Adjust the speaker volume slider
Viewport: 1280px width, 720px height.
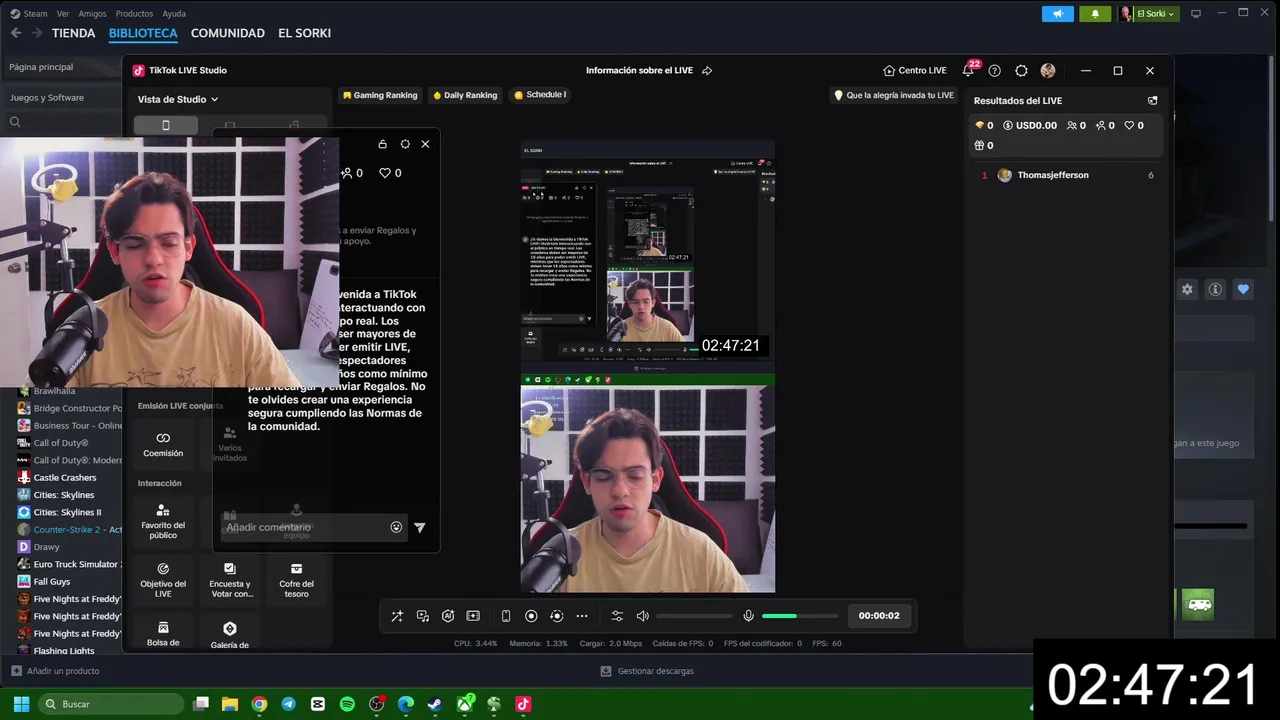pyautogui.click(x=695, y=616)
